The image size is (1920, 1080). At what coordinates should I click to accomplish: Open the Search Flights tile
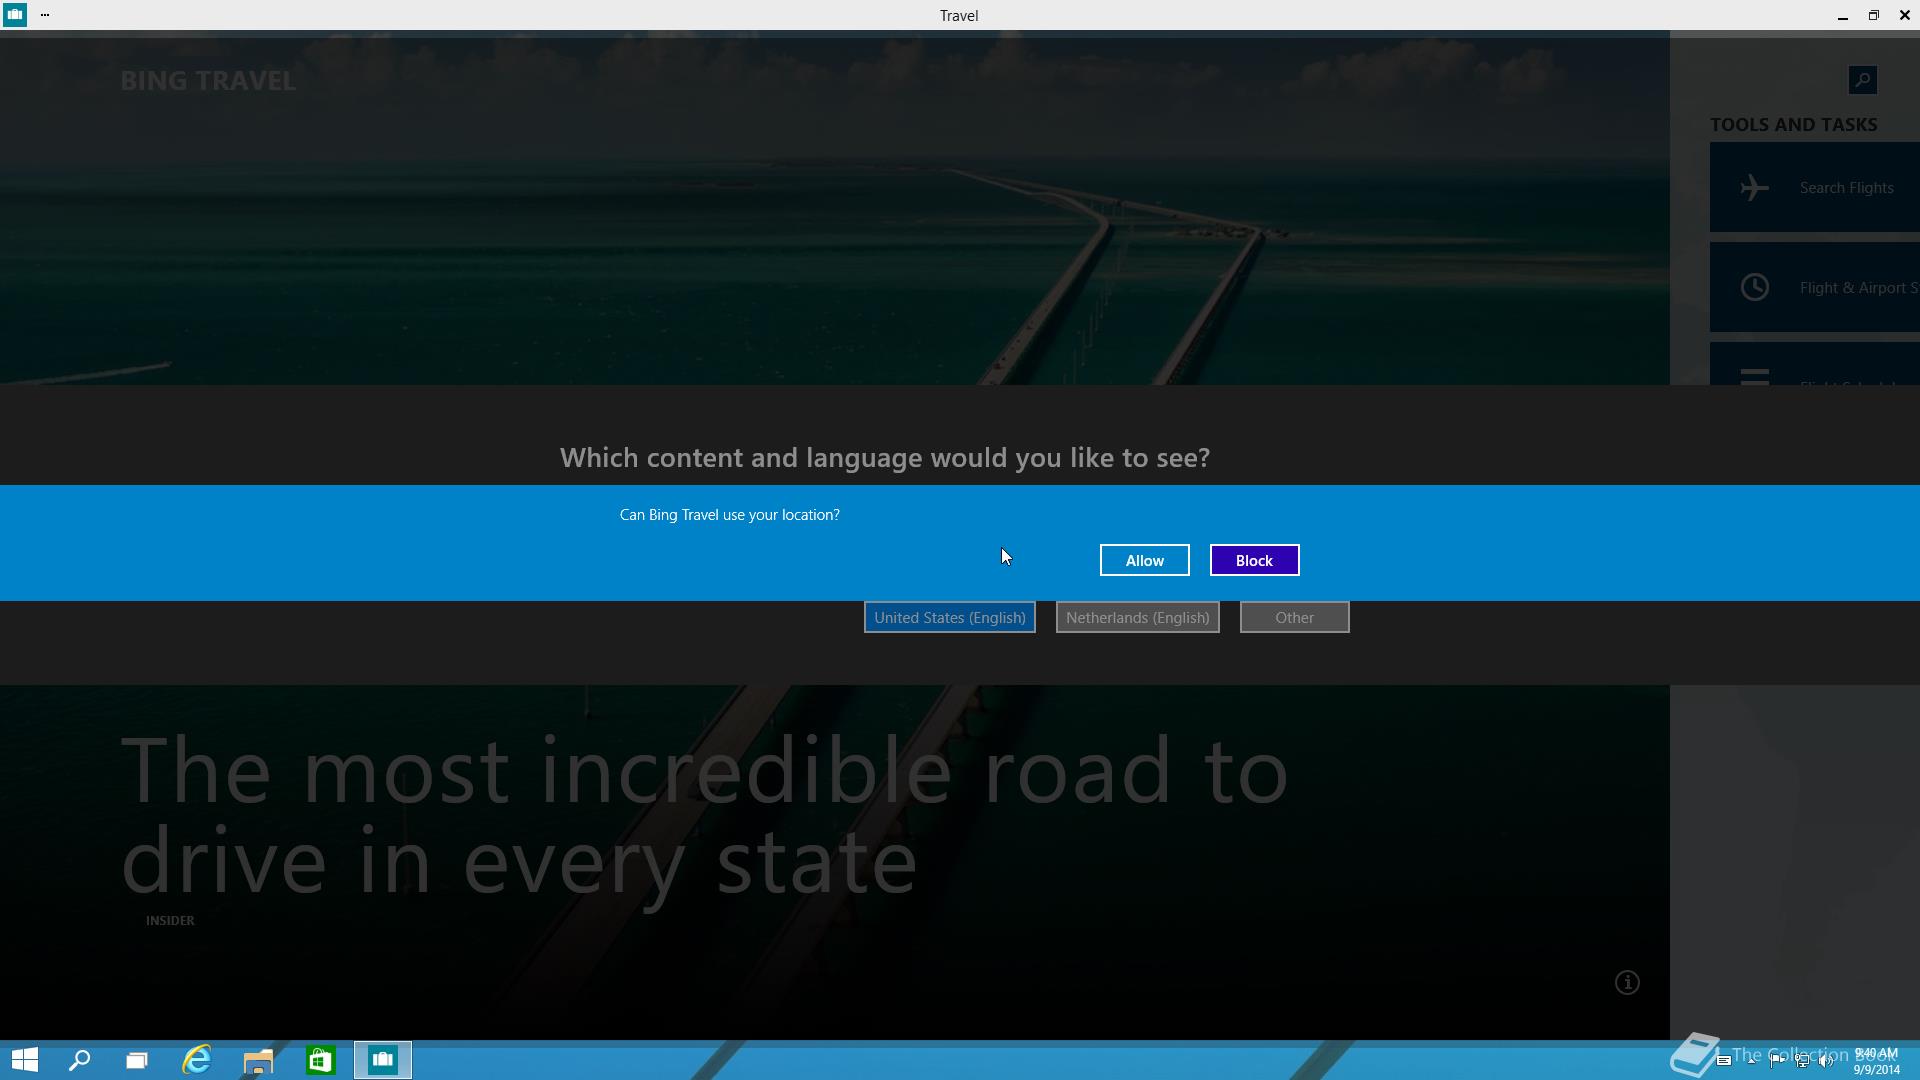pos(1814,187)
